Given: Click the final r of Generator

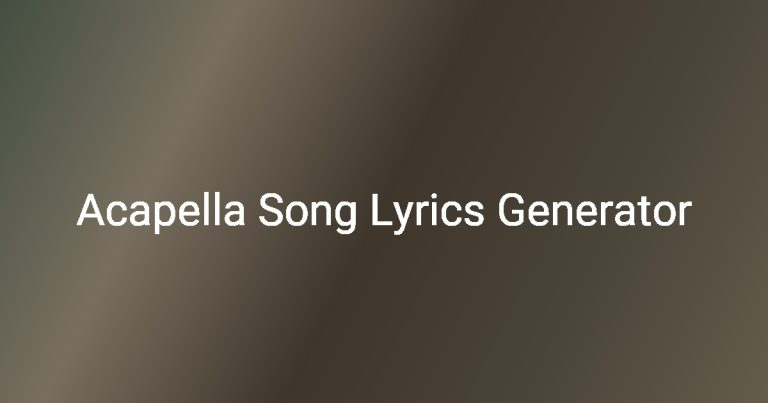Looking at the screenshot, I should 685,215.
